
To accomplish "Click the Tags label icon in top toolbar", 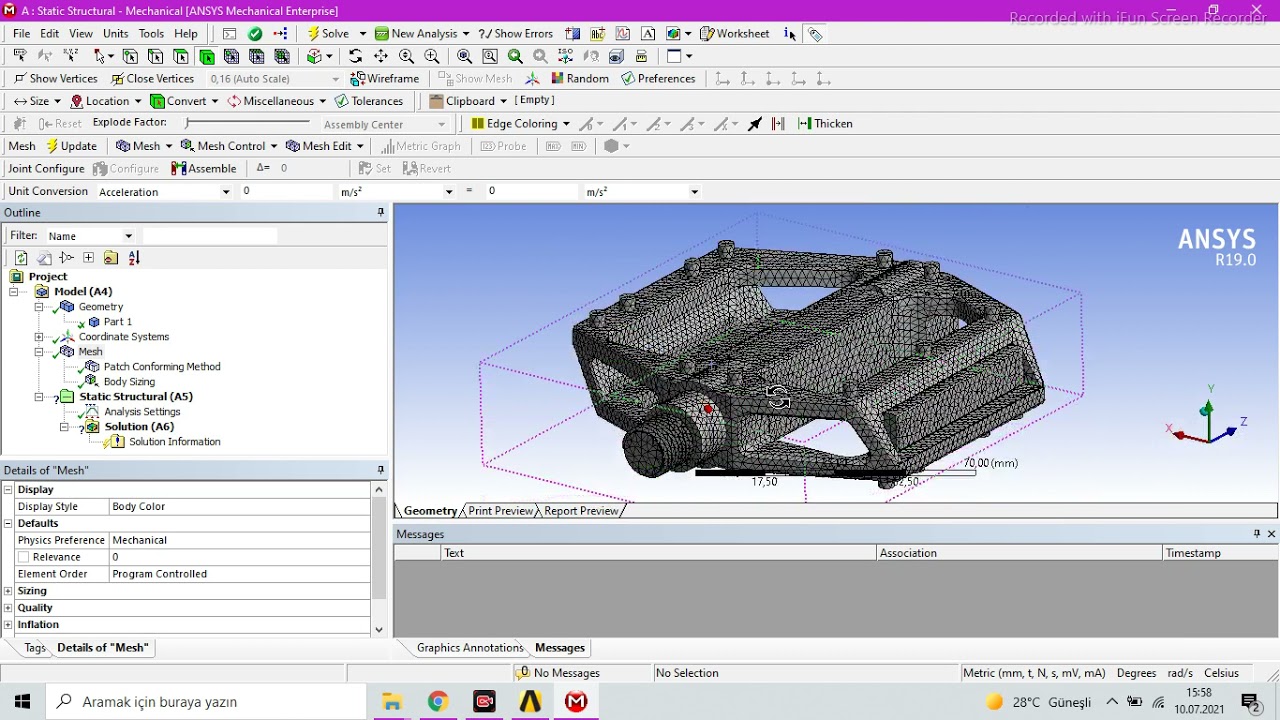I will 816,33.
